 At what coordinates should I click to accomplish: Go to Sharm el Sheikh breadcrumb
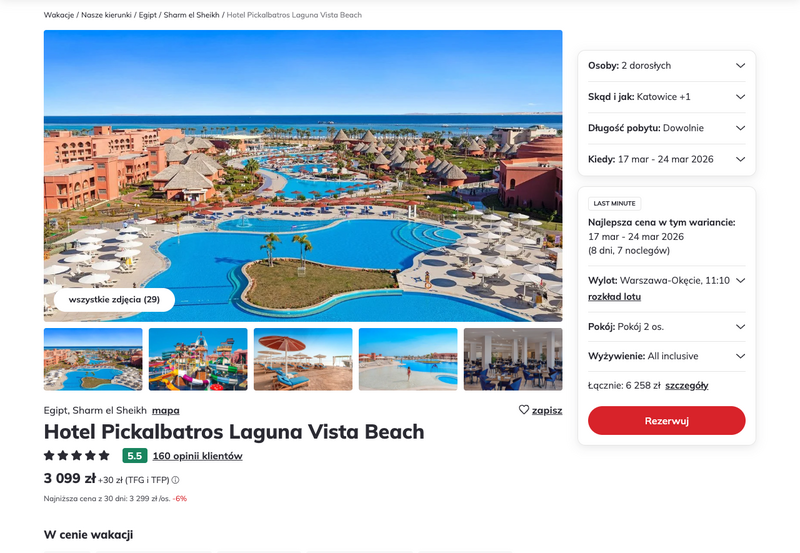(191, 15)
